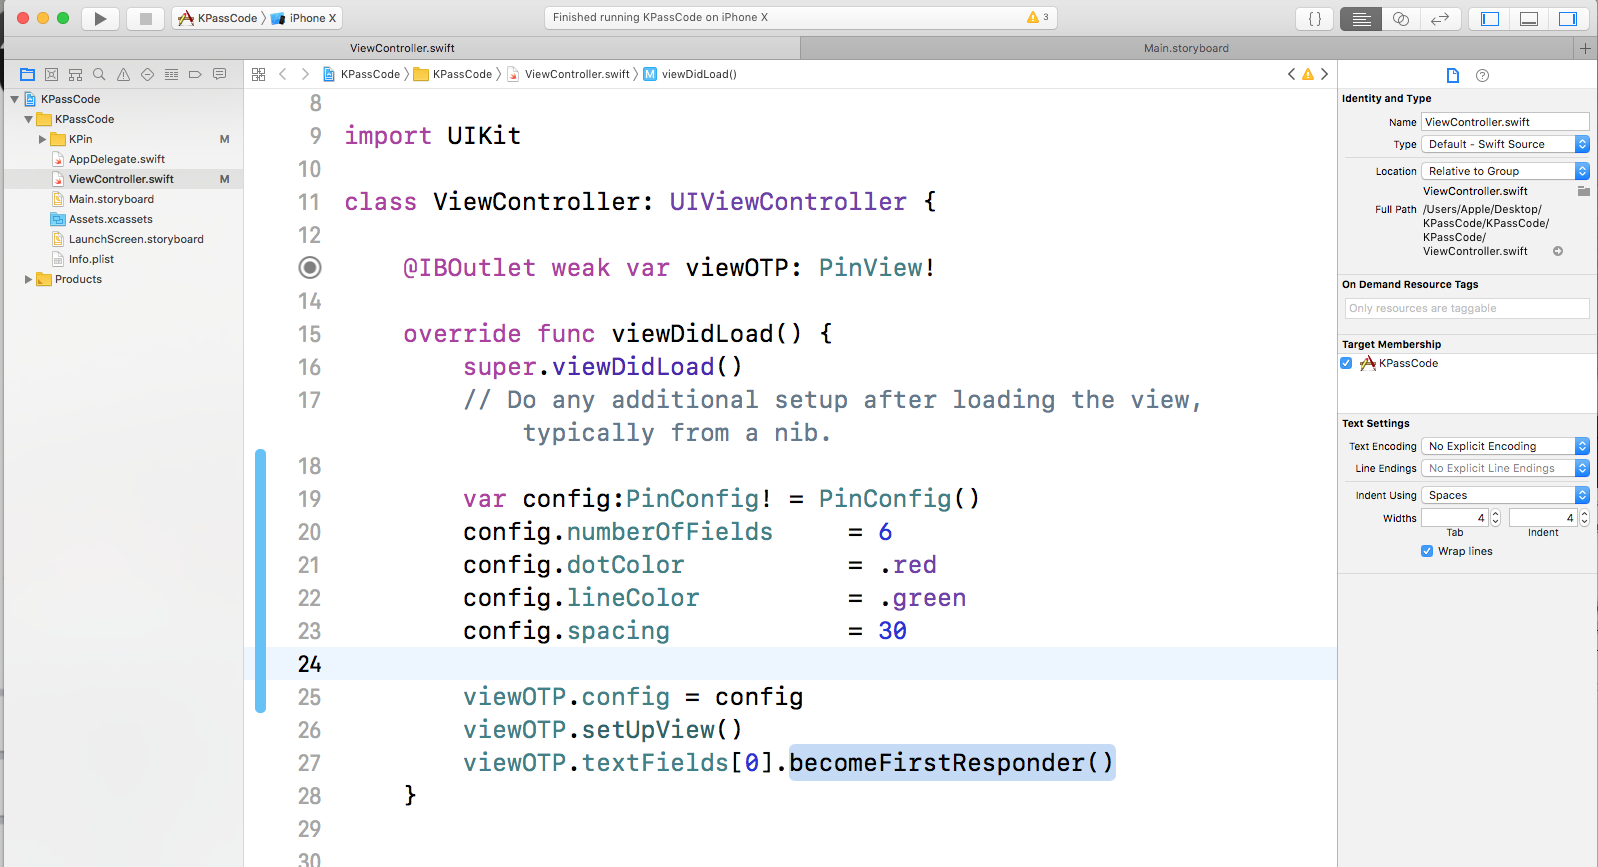Open the Find navigator magnifier icon

[99, 74]
